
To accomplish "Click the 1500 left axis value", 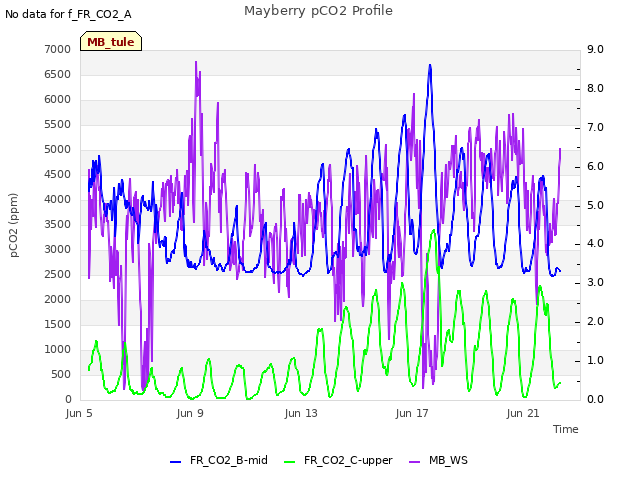I will pyautogui.click(x=58, y=324).
